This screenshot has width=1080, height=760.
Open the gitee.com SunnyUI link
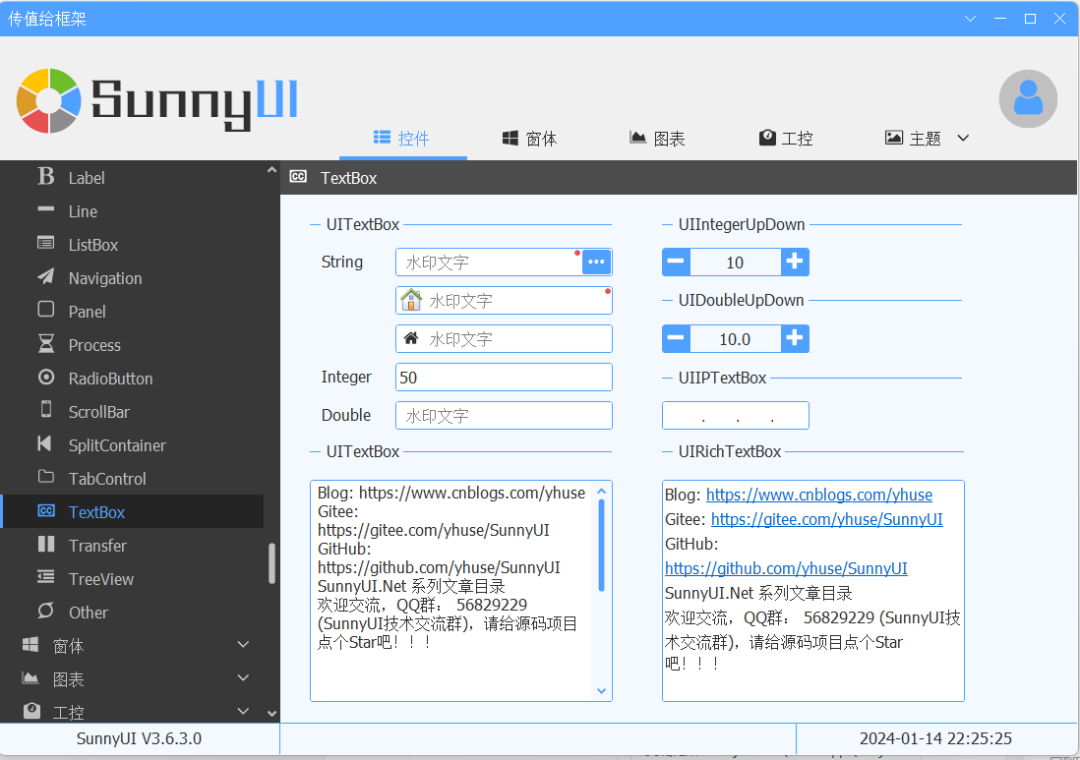(826, 520)
